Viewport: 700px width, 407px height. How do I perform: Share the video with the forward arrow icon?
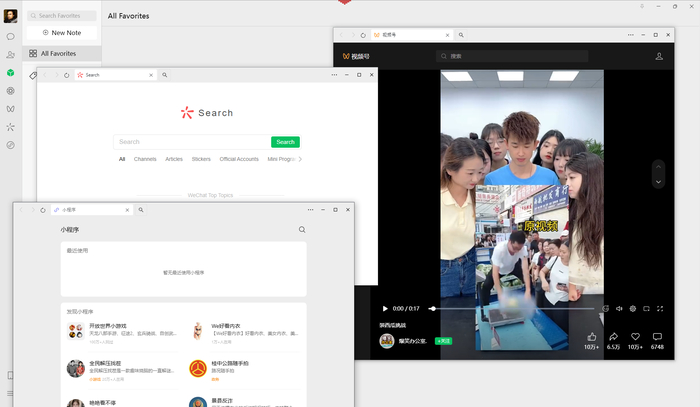[613, 337]
